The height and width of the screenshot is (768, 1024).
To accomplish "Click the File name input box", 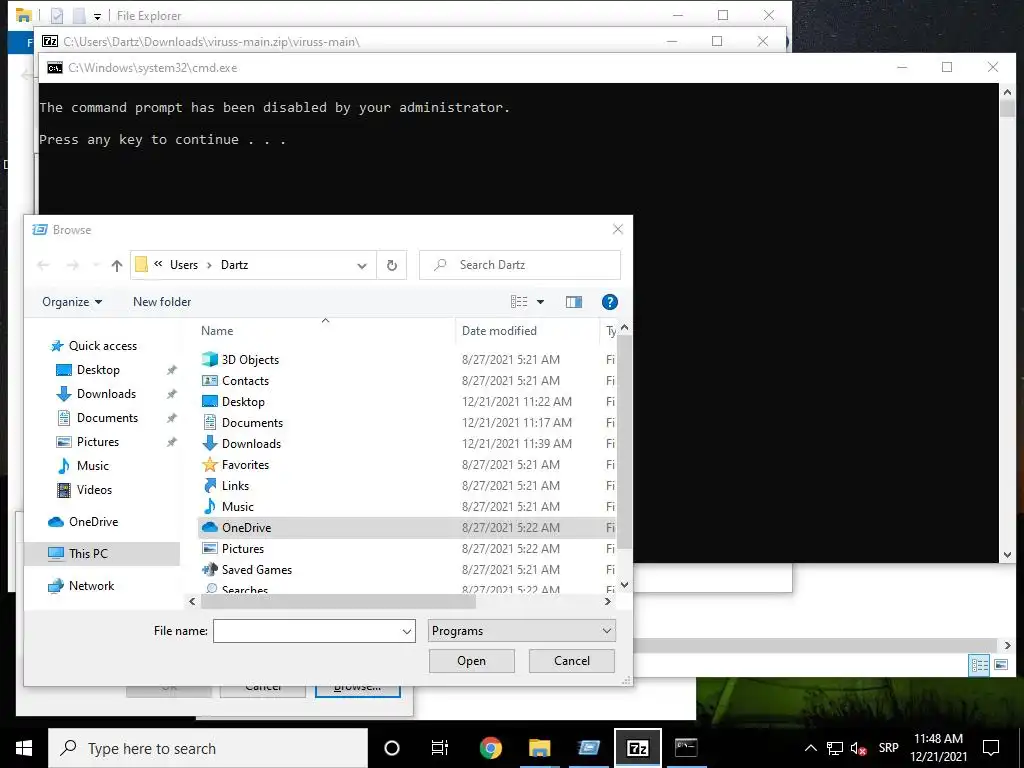I will click(x=306, y=631).
